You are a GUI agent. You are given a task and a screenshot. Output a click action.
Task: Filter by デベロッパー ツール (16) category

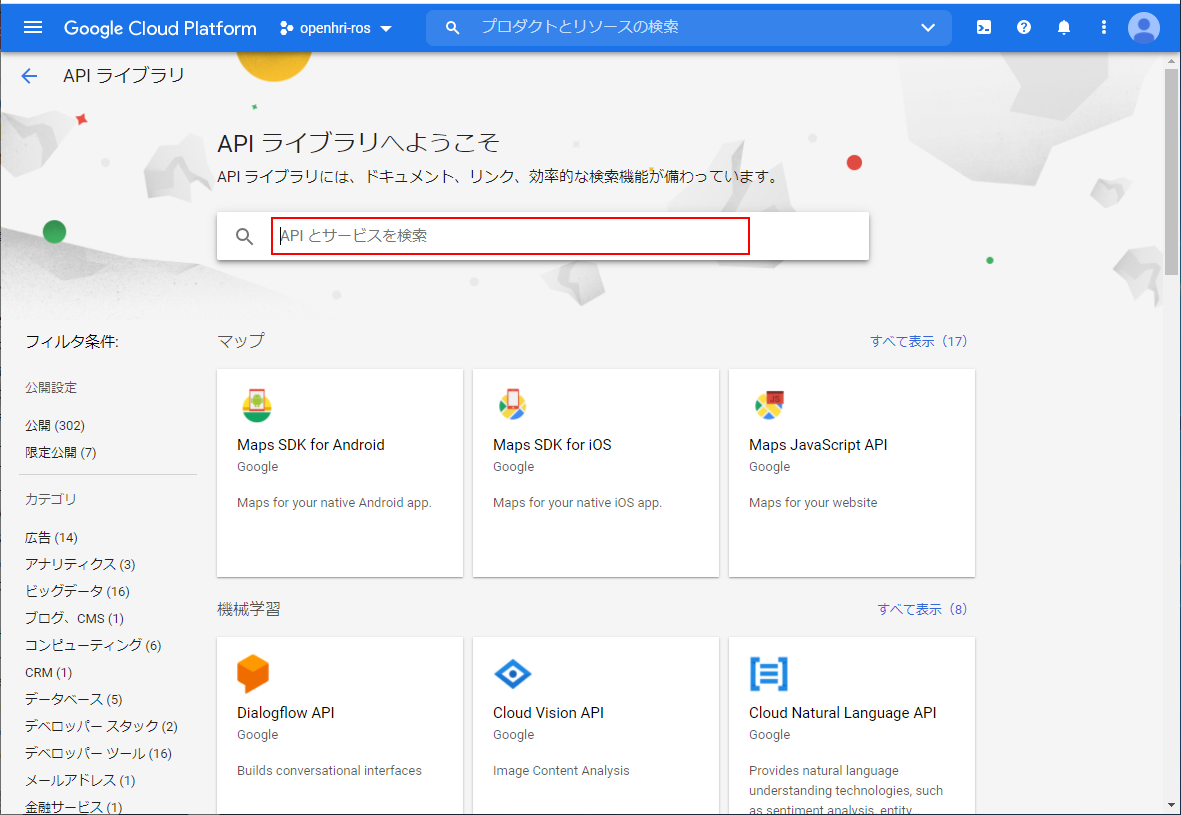click(98, 754)
